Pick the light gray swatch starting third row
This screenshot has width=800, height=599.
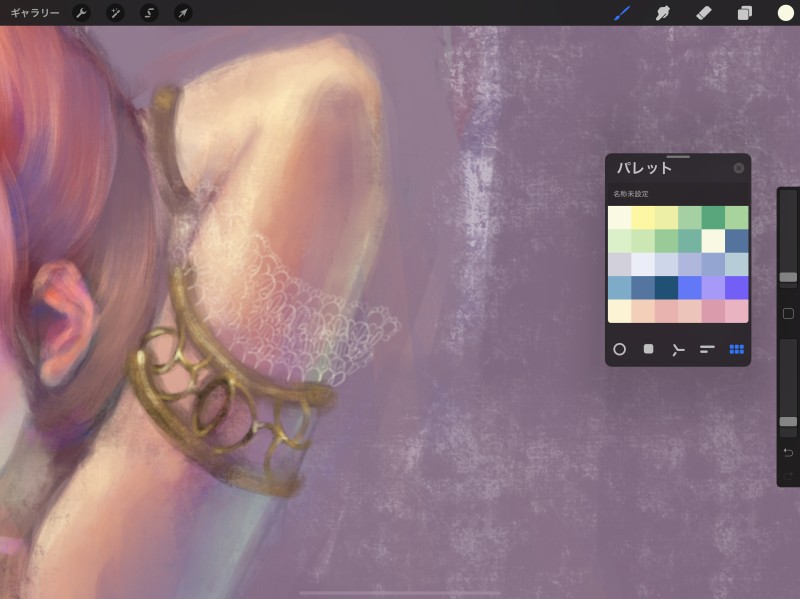click(619, 264)
